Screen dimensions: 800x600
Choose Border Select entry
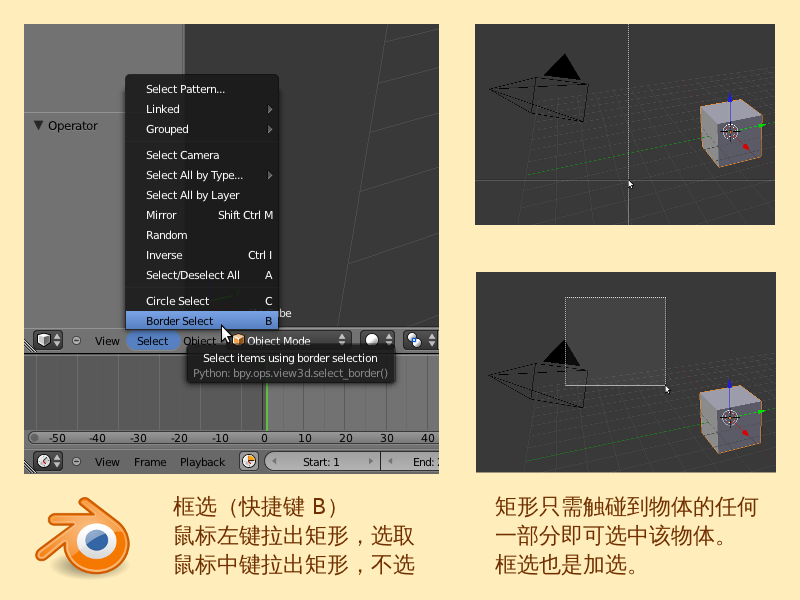[x=202, y=321]
